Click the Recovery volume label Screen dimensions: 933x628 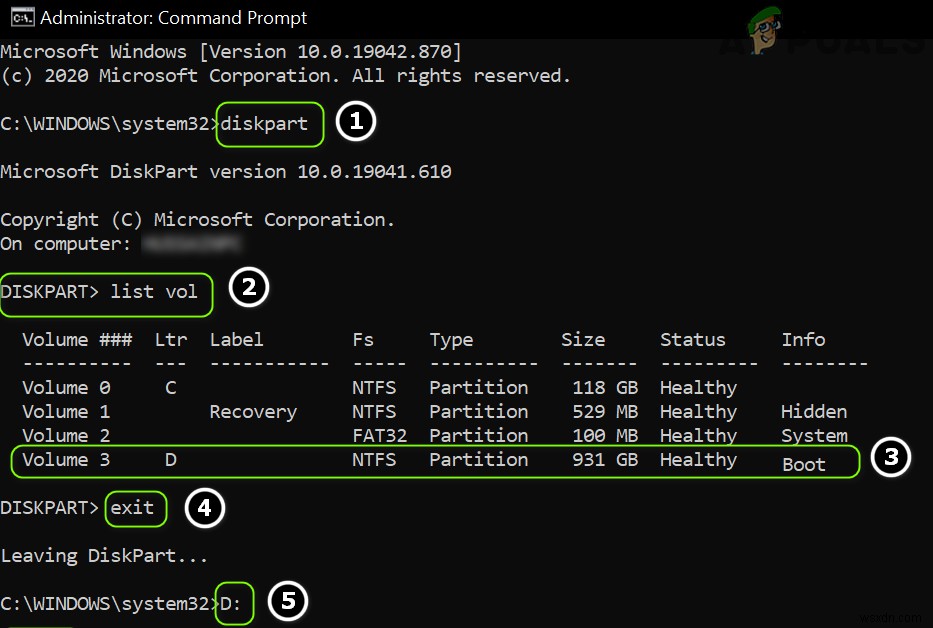252,411
